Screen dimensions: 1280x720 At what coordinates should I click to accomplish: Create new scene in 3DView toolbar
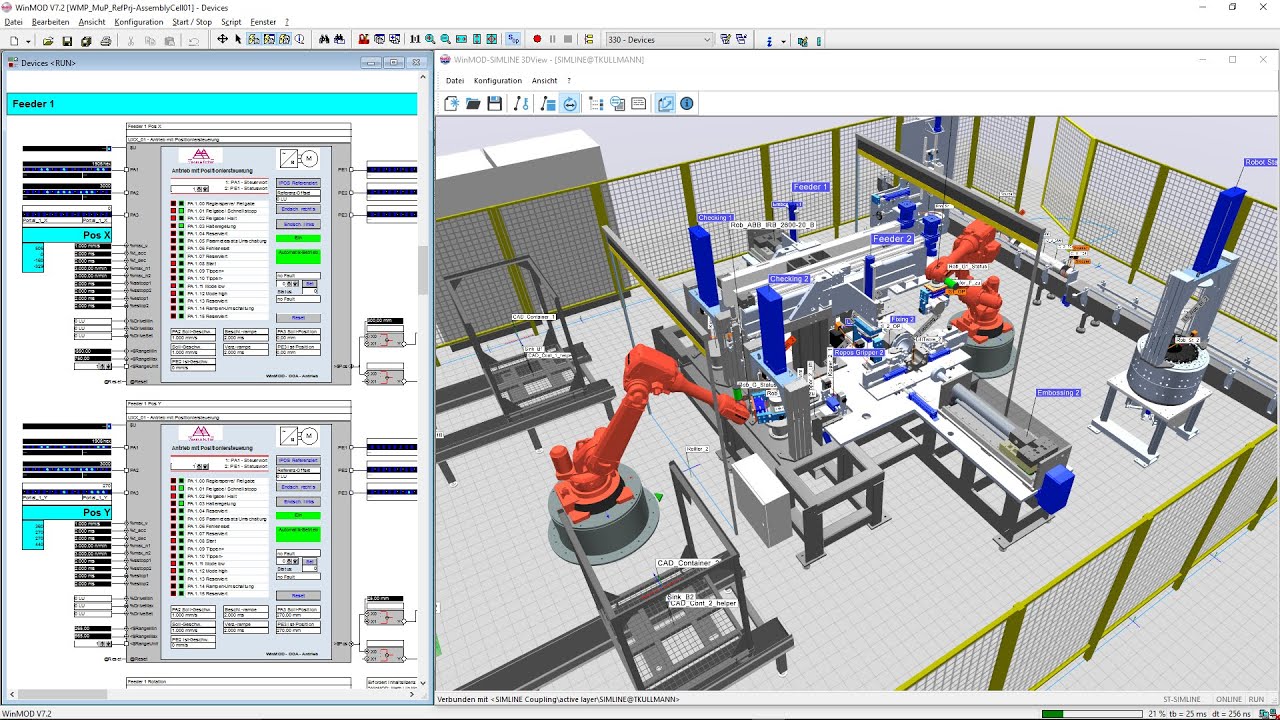[452, 103]
